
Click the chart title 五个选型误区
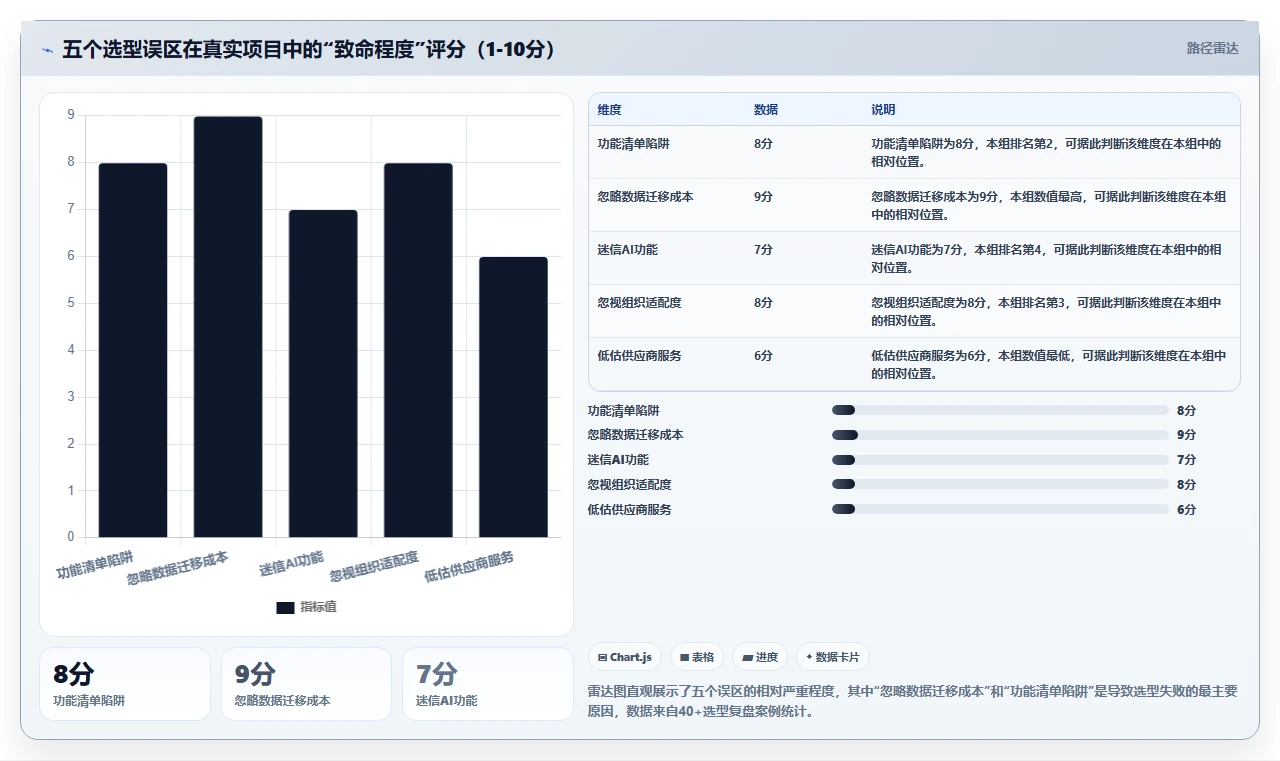click(x=310, y=49)
